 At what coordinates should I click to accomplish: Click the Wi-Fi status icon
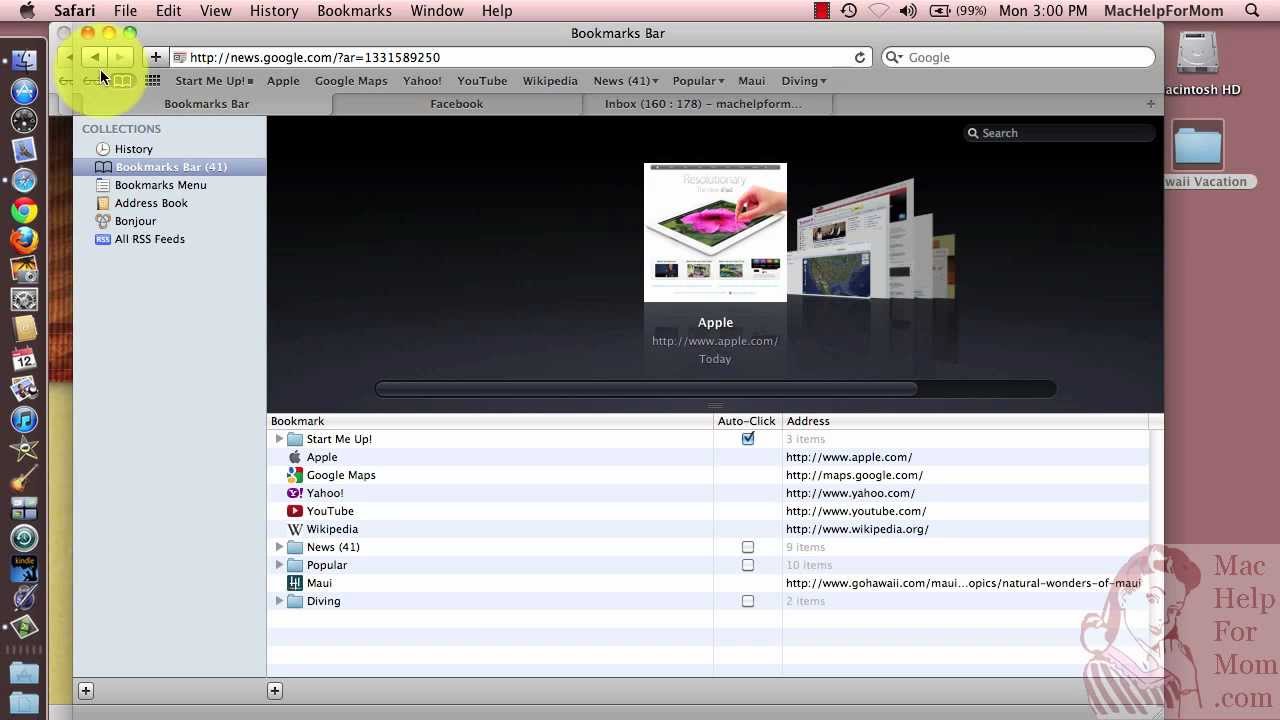[878, 11]
